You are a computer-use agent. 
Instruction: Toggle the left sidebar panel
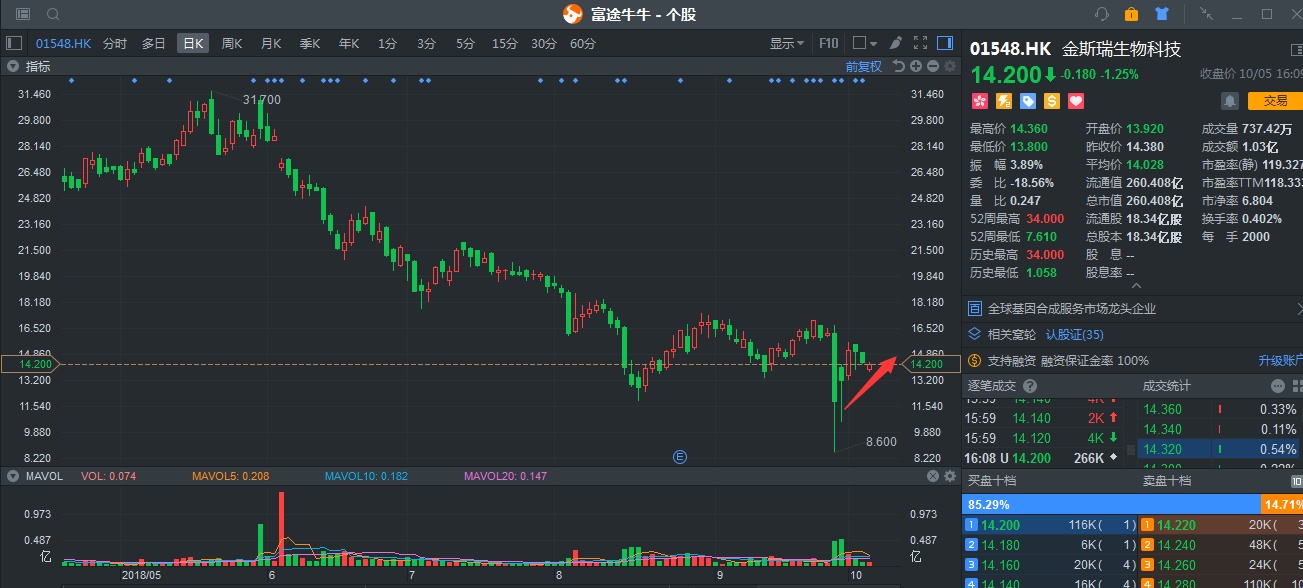[x=14, y=43]
